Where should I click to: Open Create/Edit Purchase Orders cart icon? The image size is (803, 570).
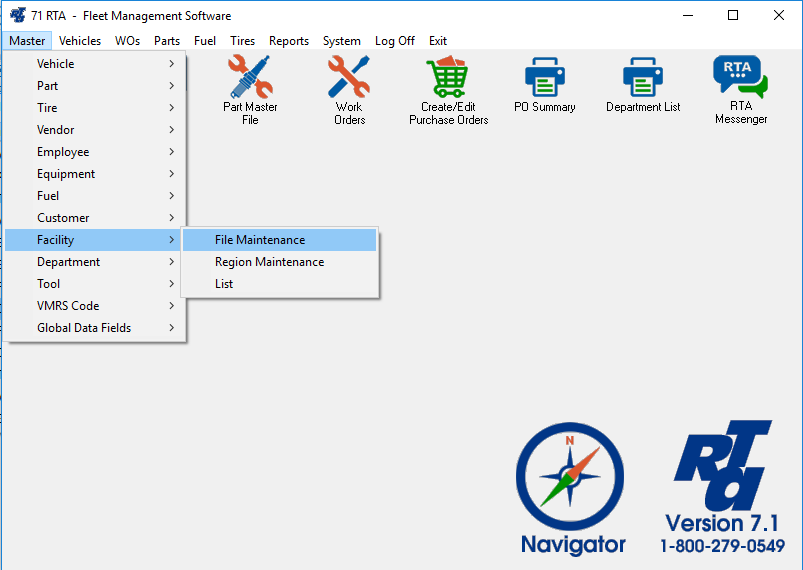click(x=448, y=78)
